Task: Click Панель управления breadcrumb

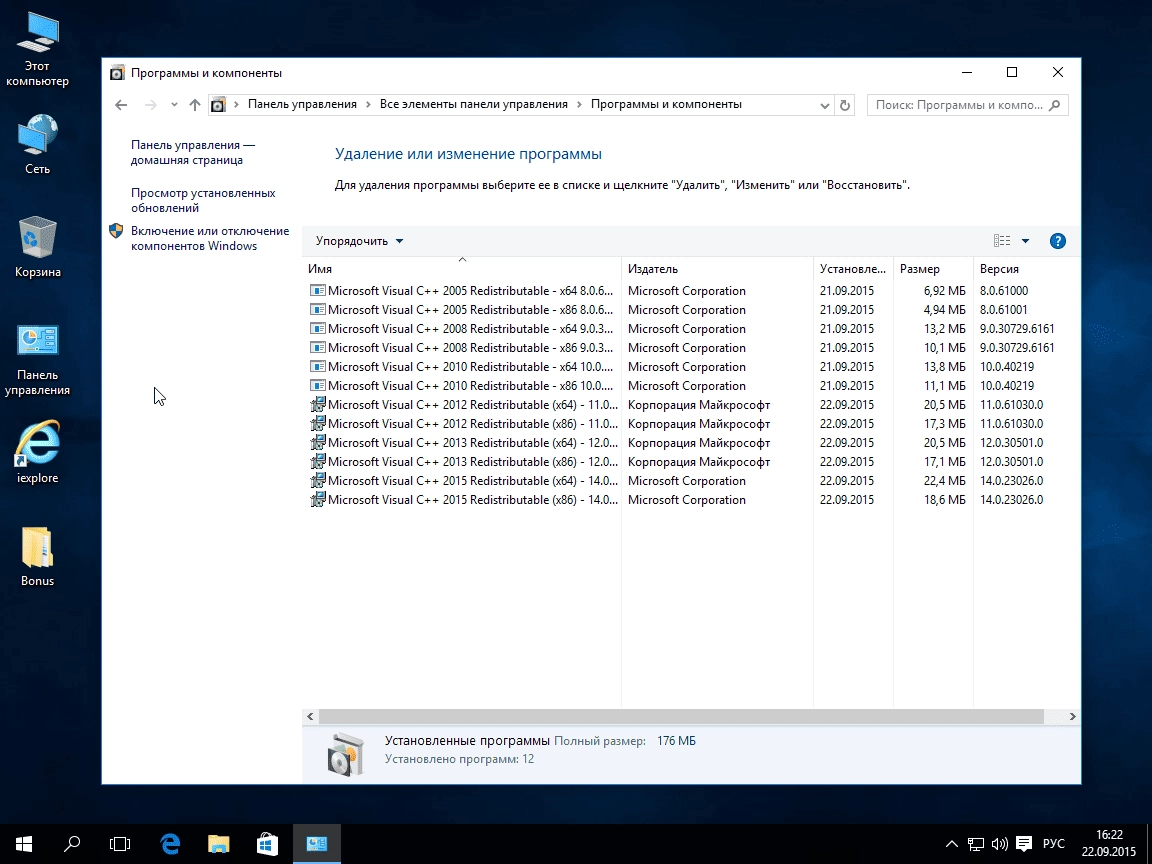Action: click(x=302, y=104)
